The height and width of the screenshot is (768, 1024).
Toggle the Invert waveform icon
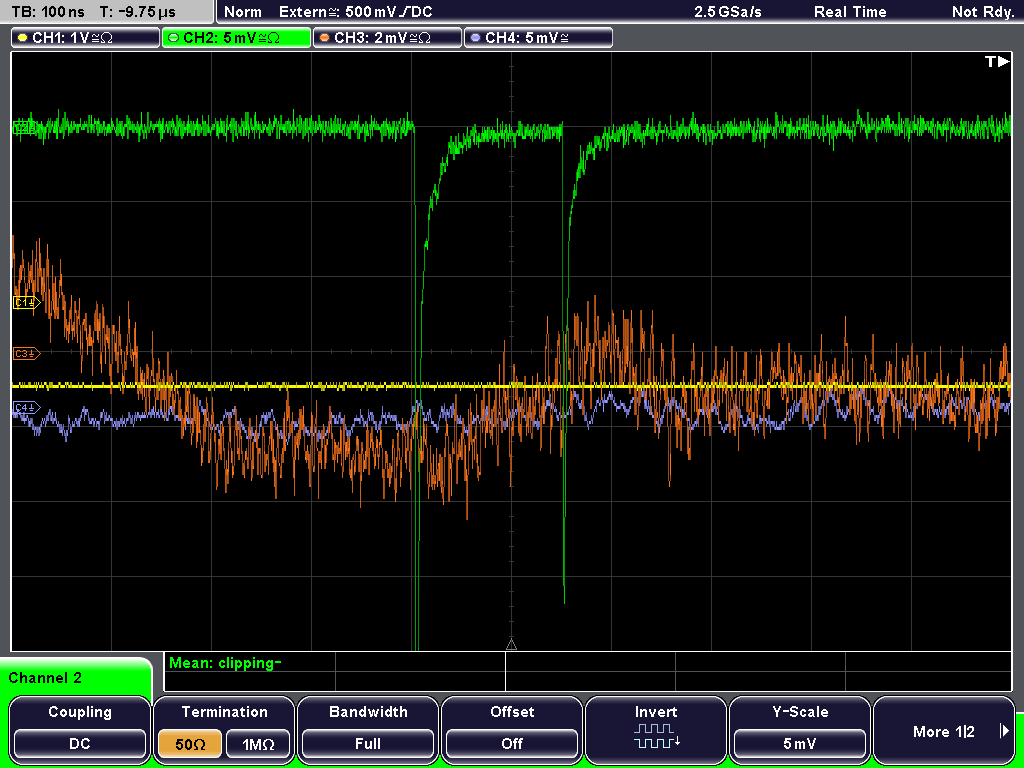pyautogui.click(x=656, y=735)
